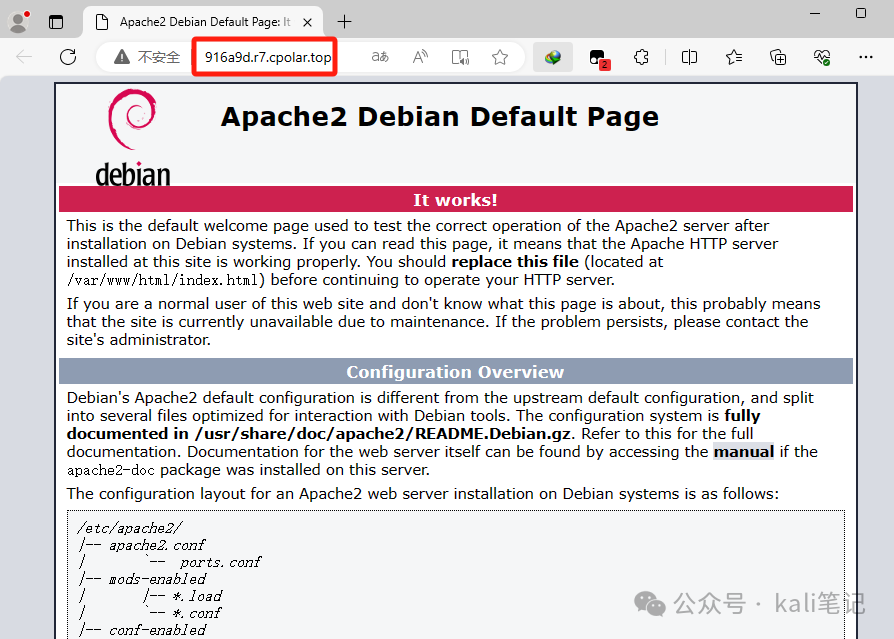The height and width of the screenshot is (639, 894).
Task: Open the manual link
Action: [x=743, y=451]
